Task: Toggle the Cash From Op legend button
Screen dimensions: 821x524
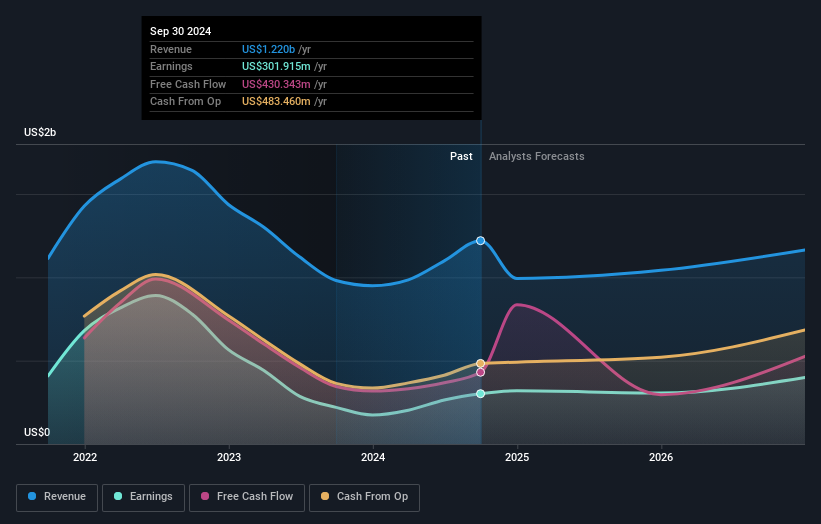Action: [364, 497]
